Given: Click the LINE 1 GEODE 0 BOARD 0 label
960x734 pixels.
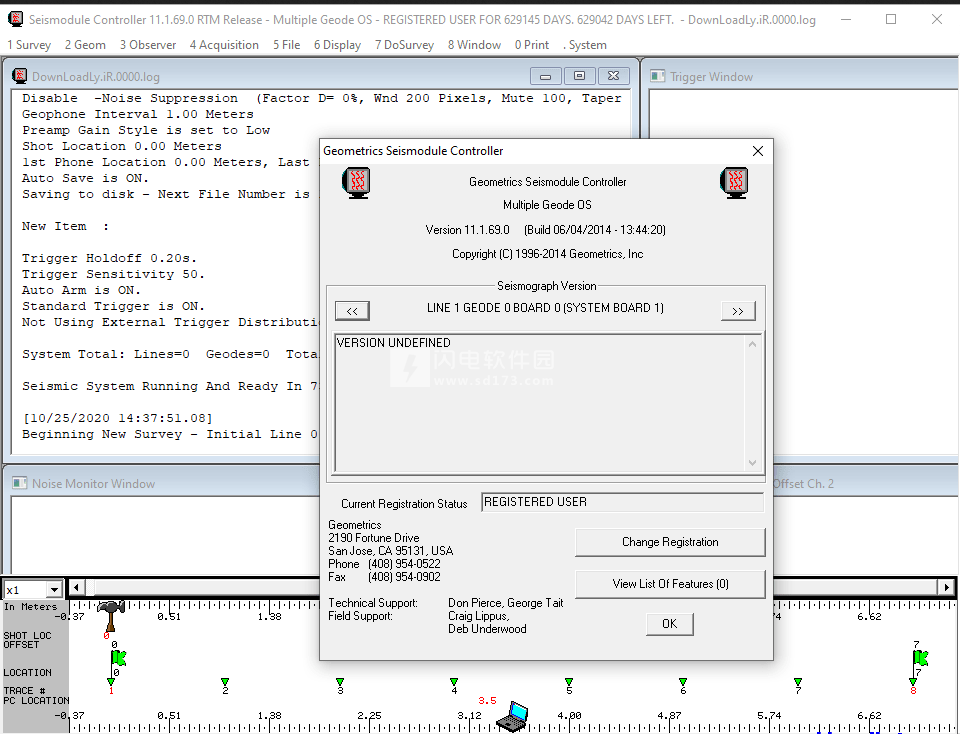Looking at the screenshot, I should click(545, 308).
